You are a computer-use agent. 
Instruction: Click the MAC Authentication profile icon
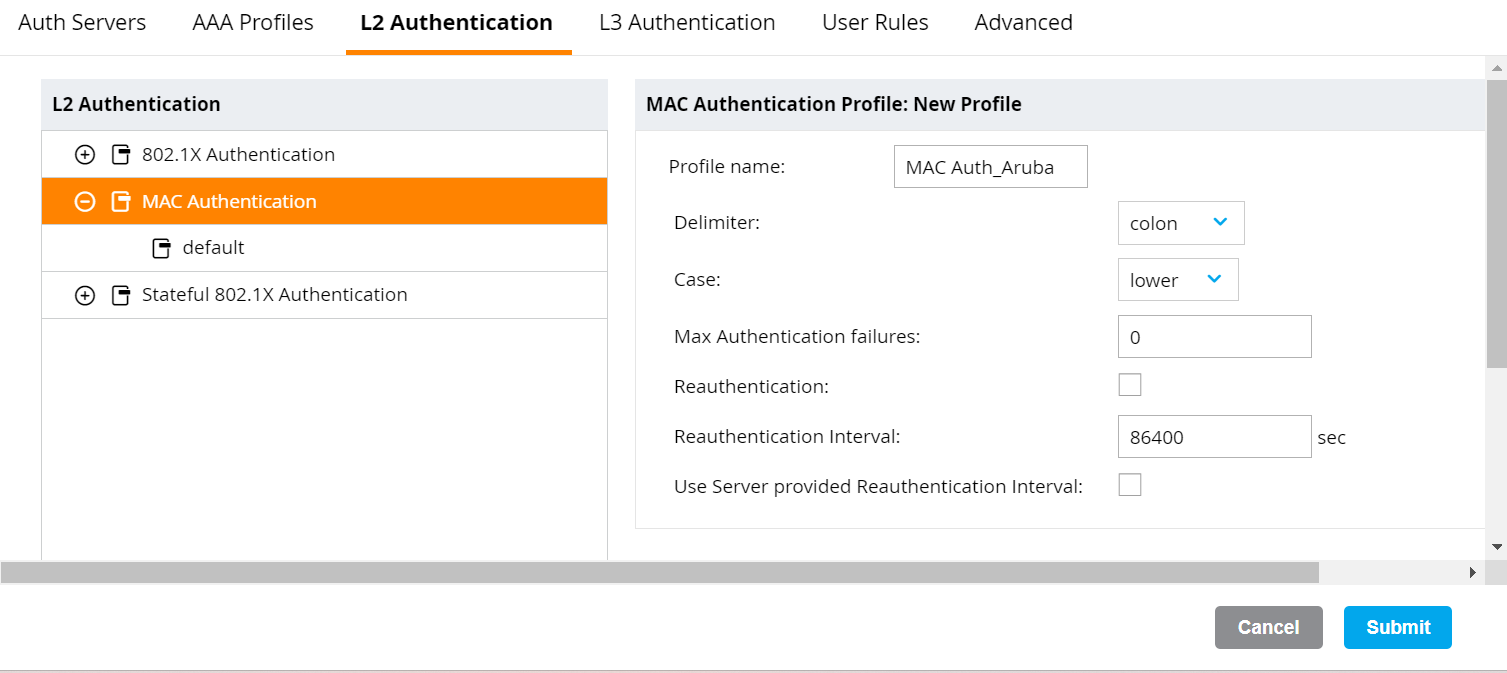pyautogui.click(x=121, y=201)
